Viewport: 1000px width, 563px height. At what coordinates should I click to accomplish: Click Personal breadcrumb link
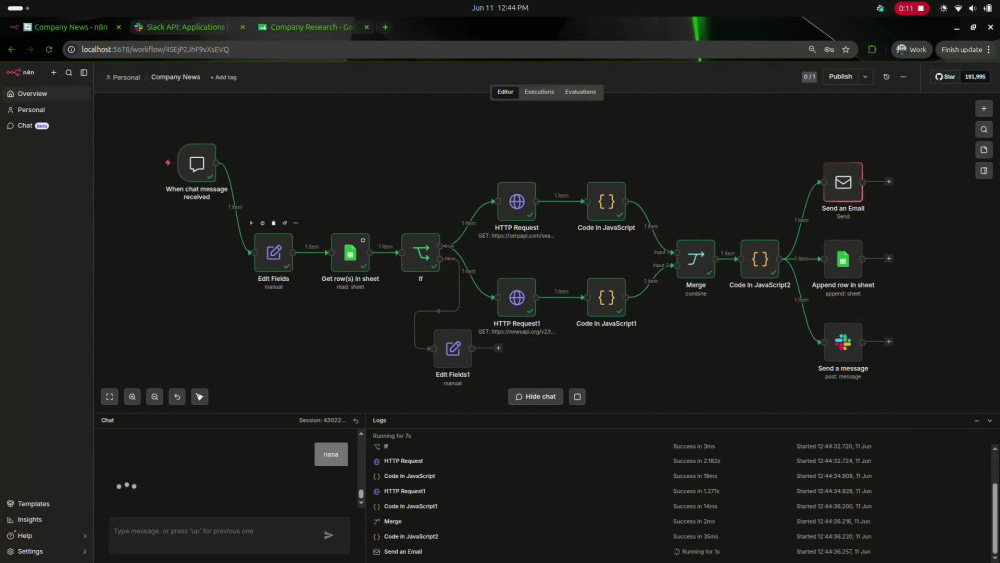(123, 77)
